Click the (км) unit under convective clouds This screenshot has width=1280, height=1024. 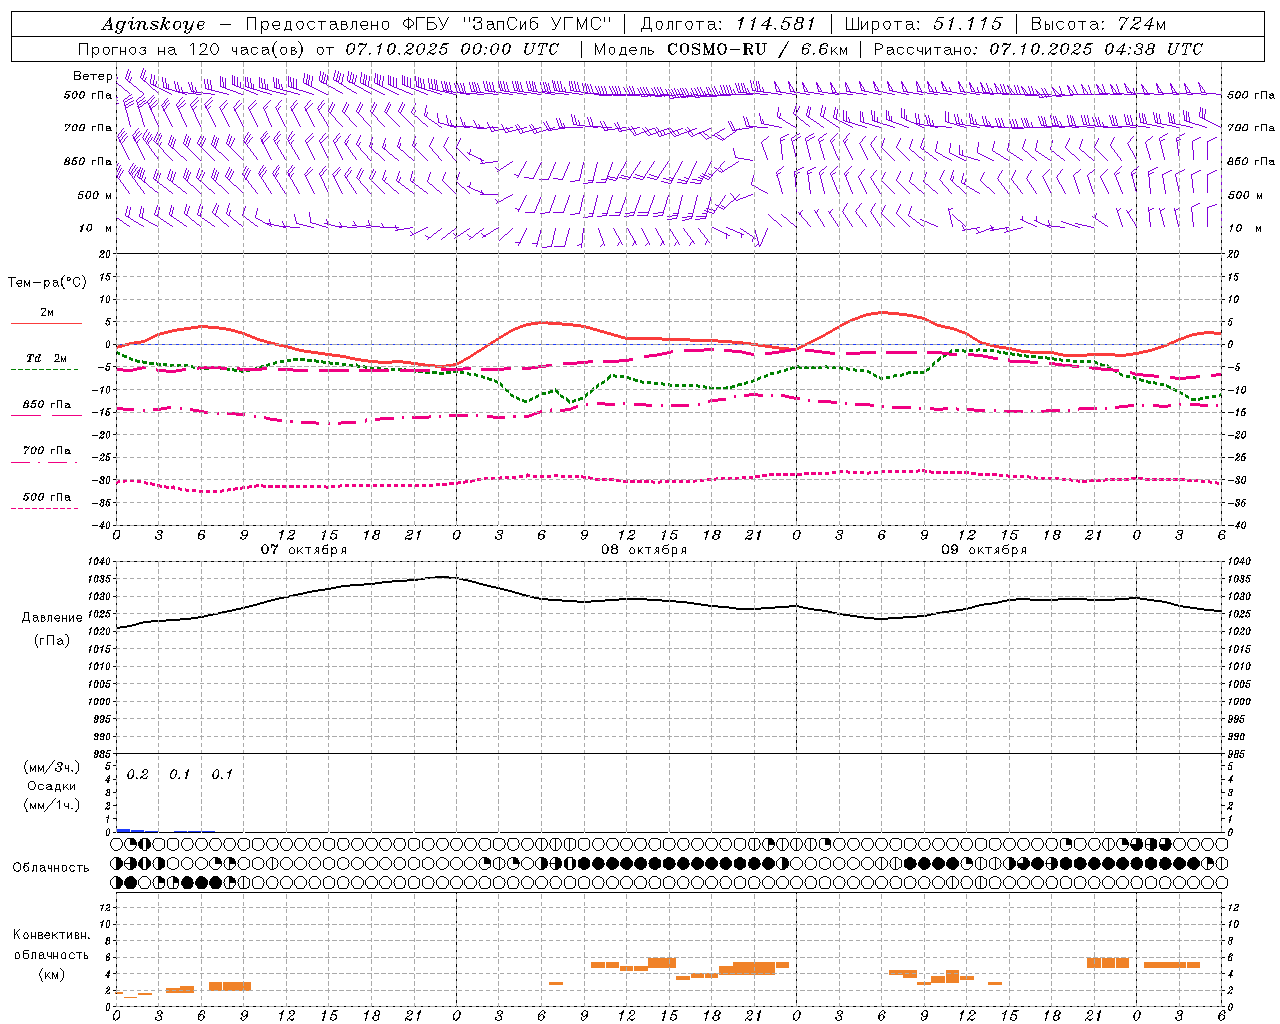(x=52, y=974)
